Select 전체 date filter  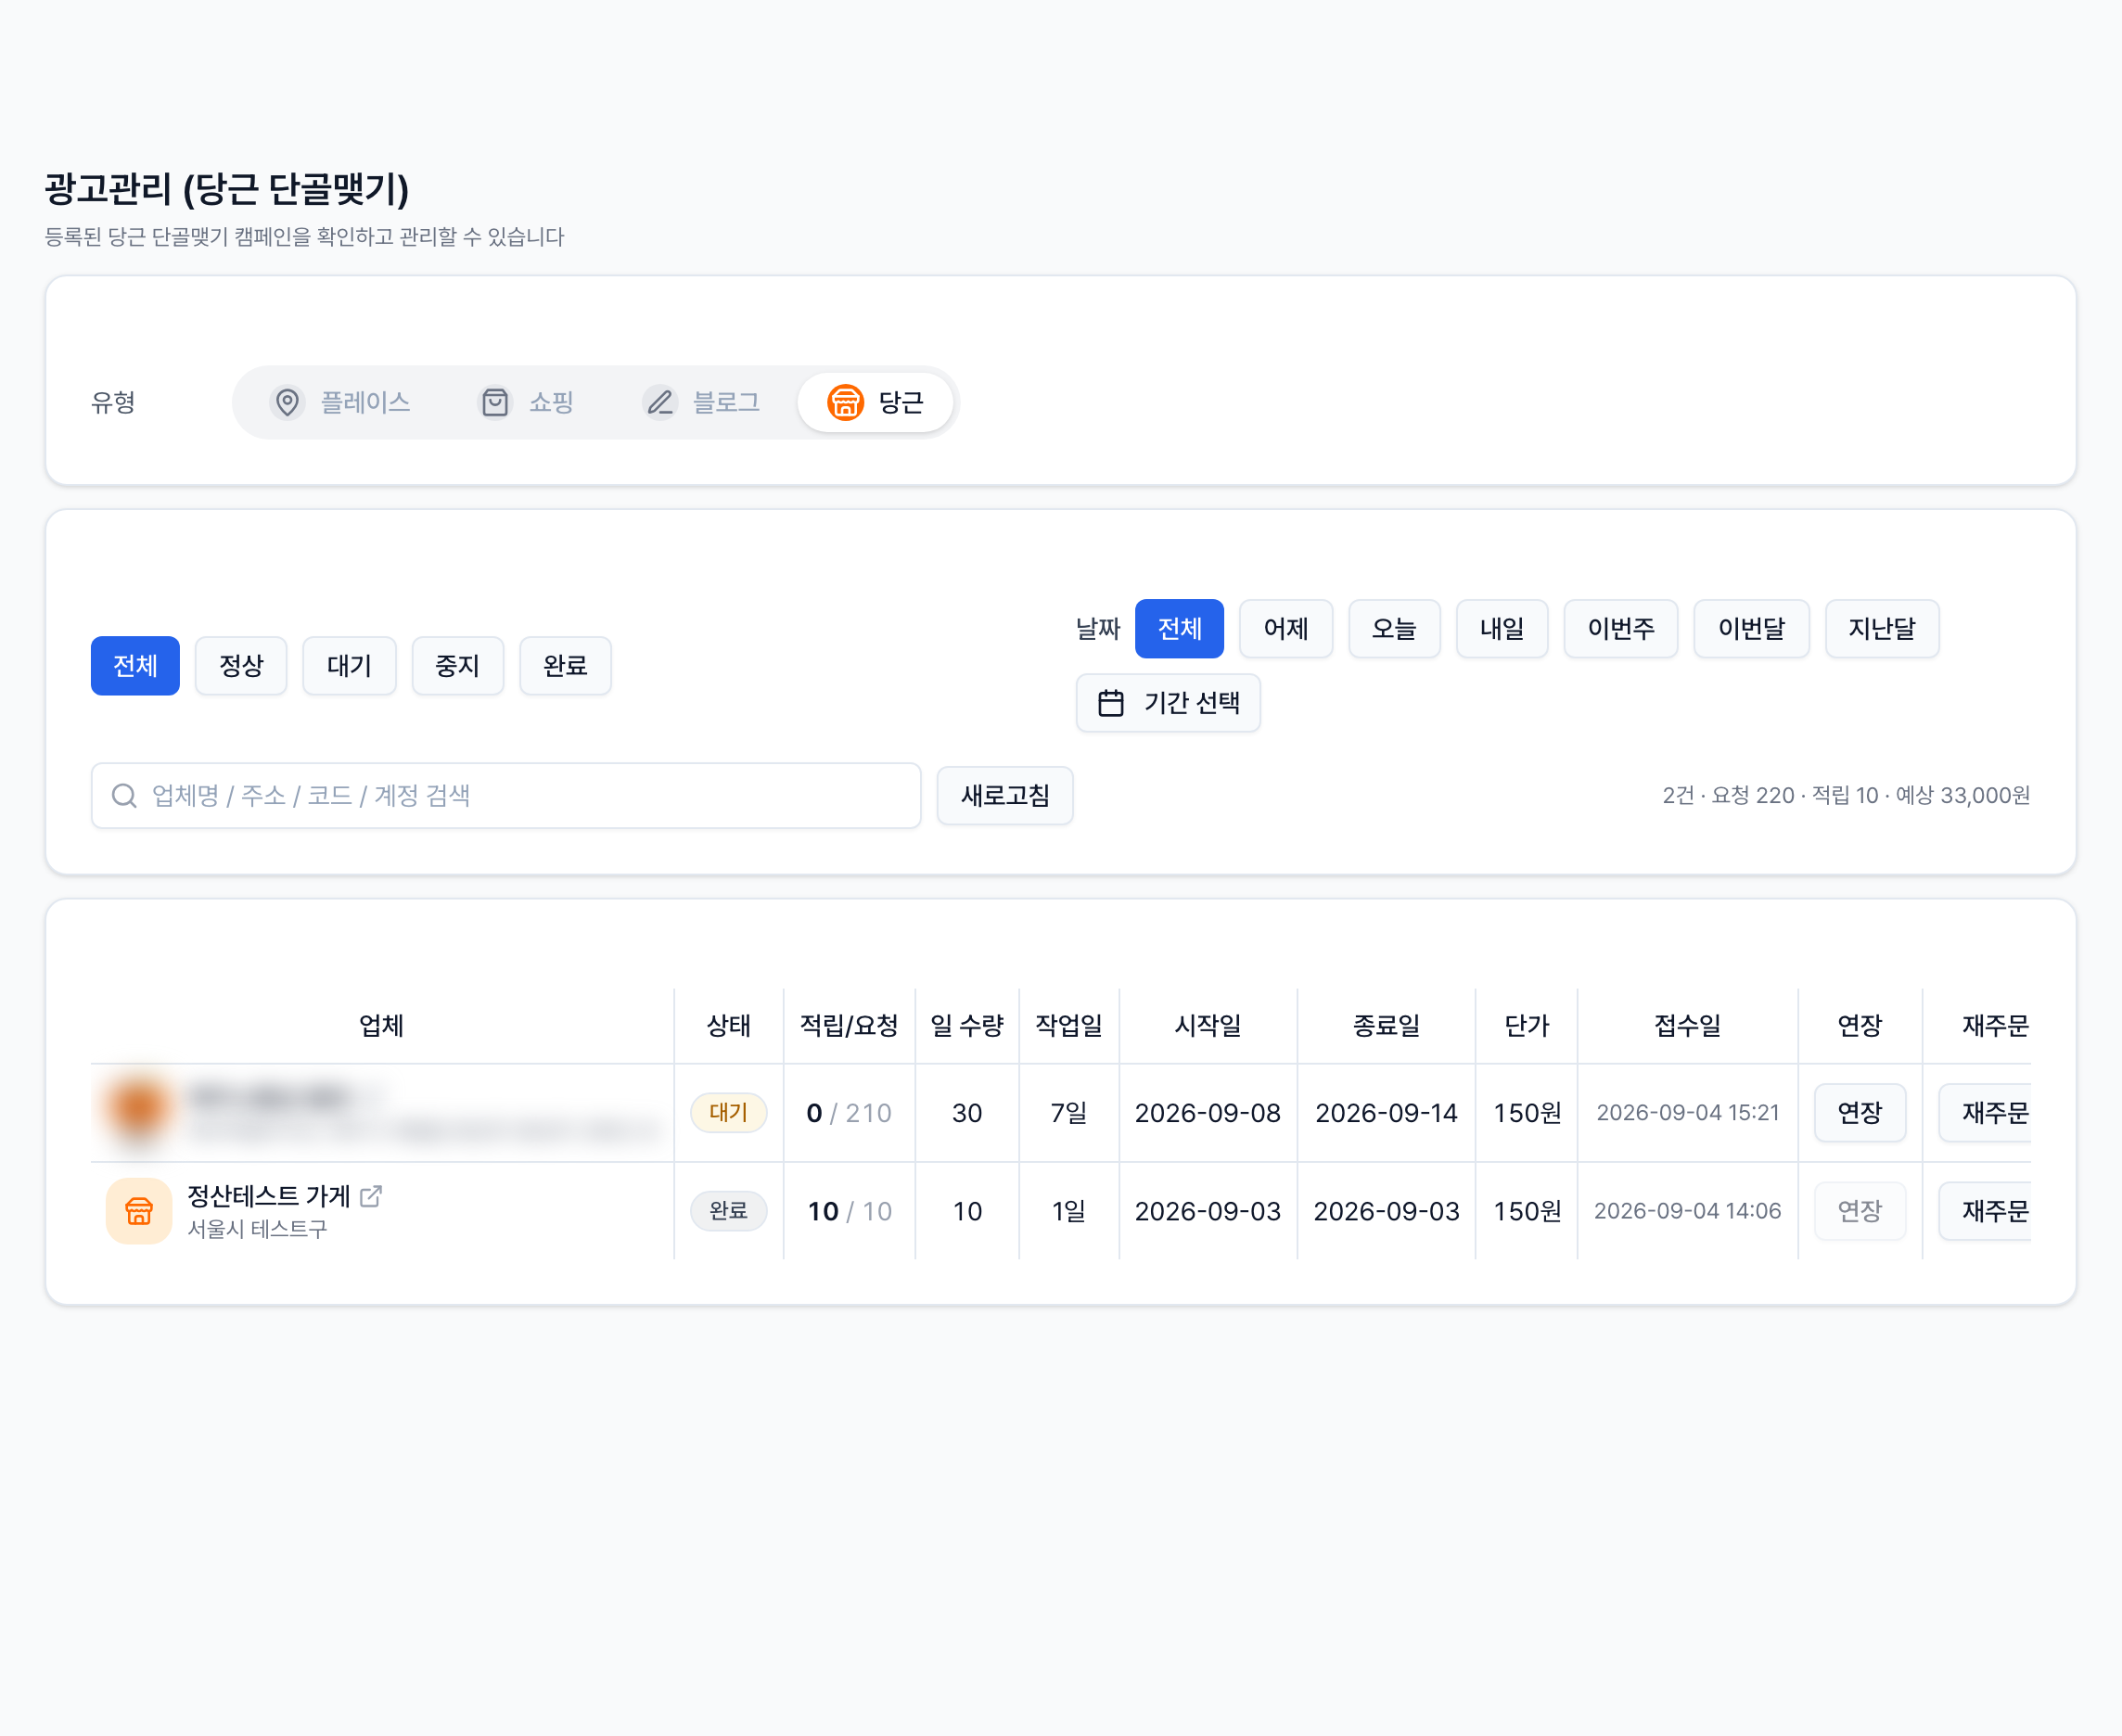[x=1180, y=629]
